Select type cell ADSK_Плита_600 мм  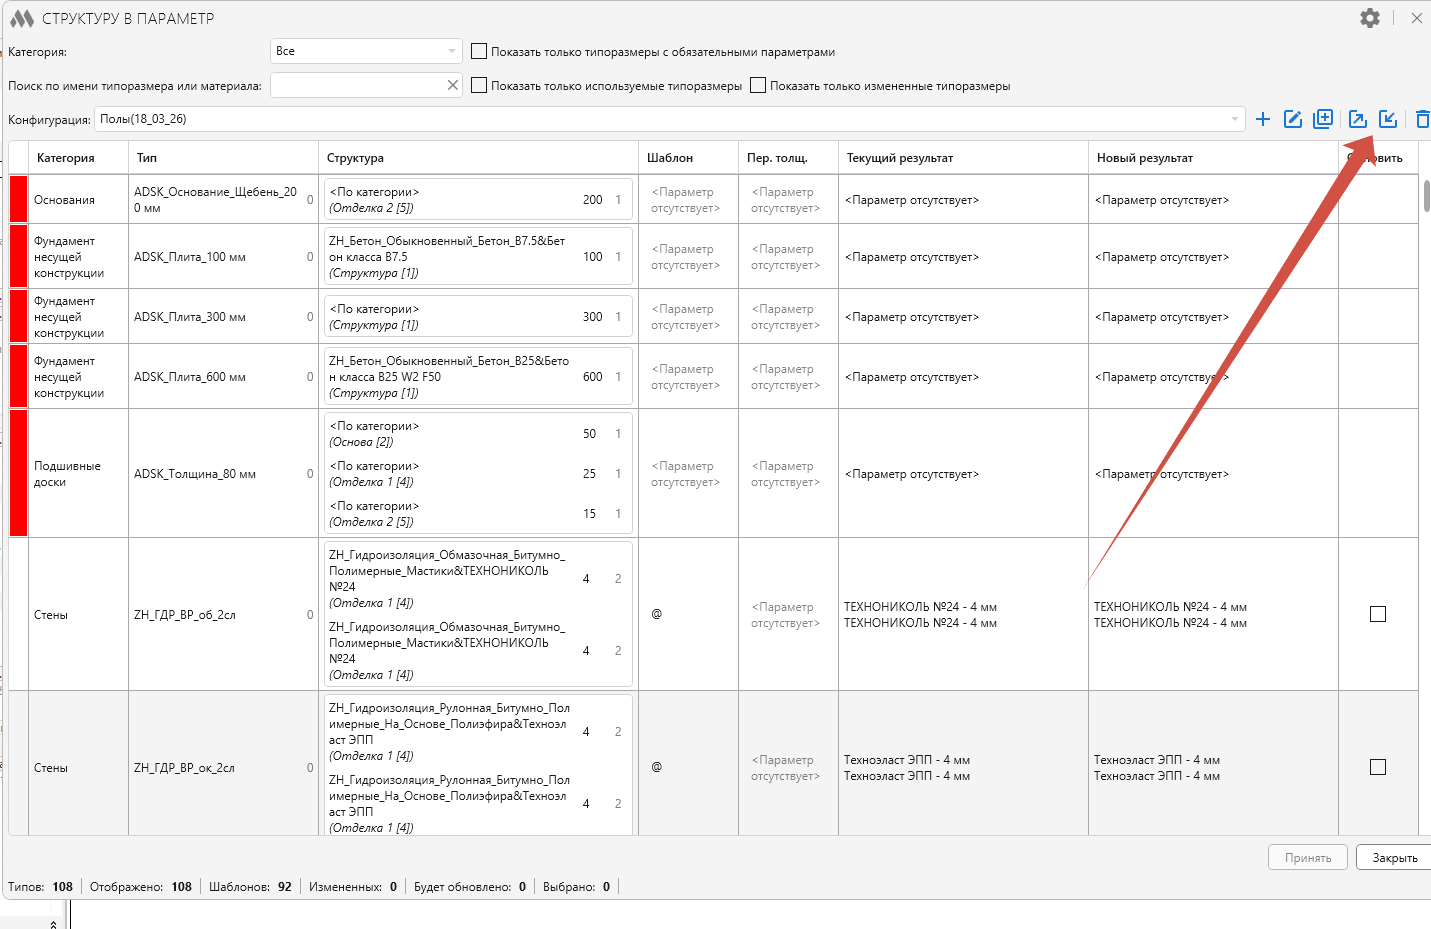point(223,376)
